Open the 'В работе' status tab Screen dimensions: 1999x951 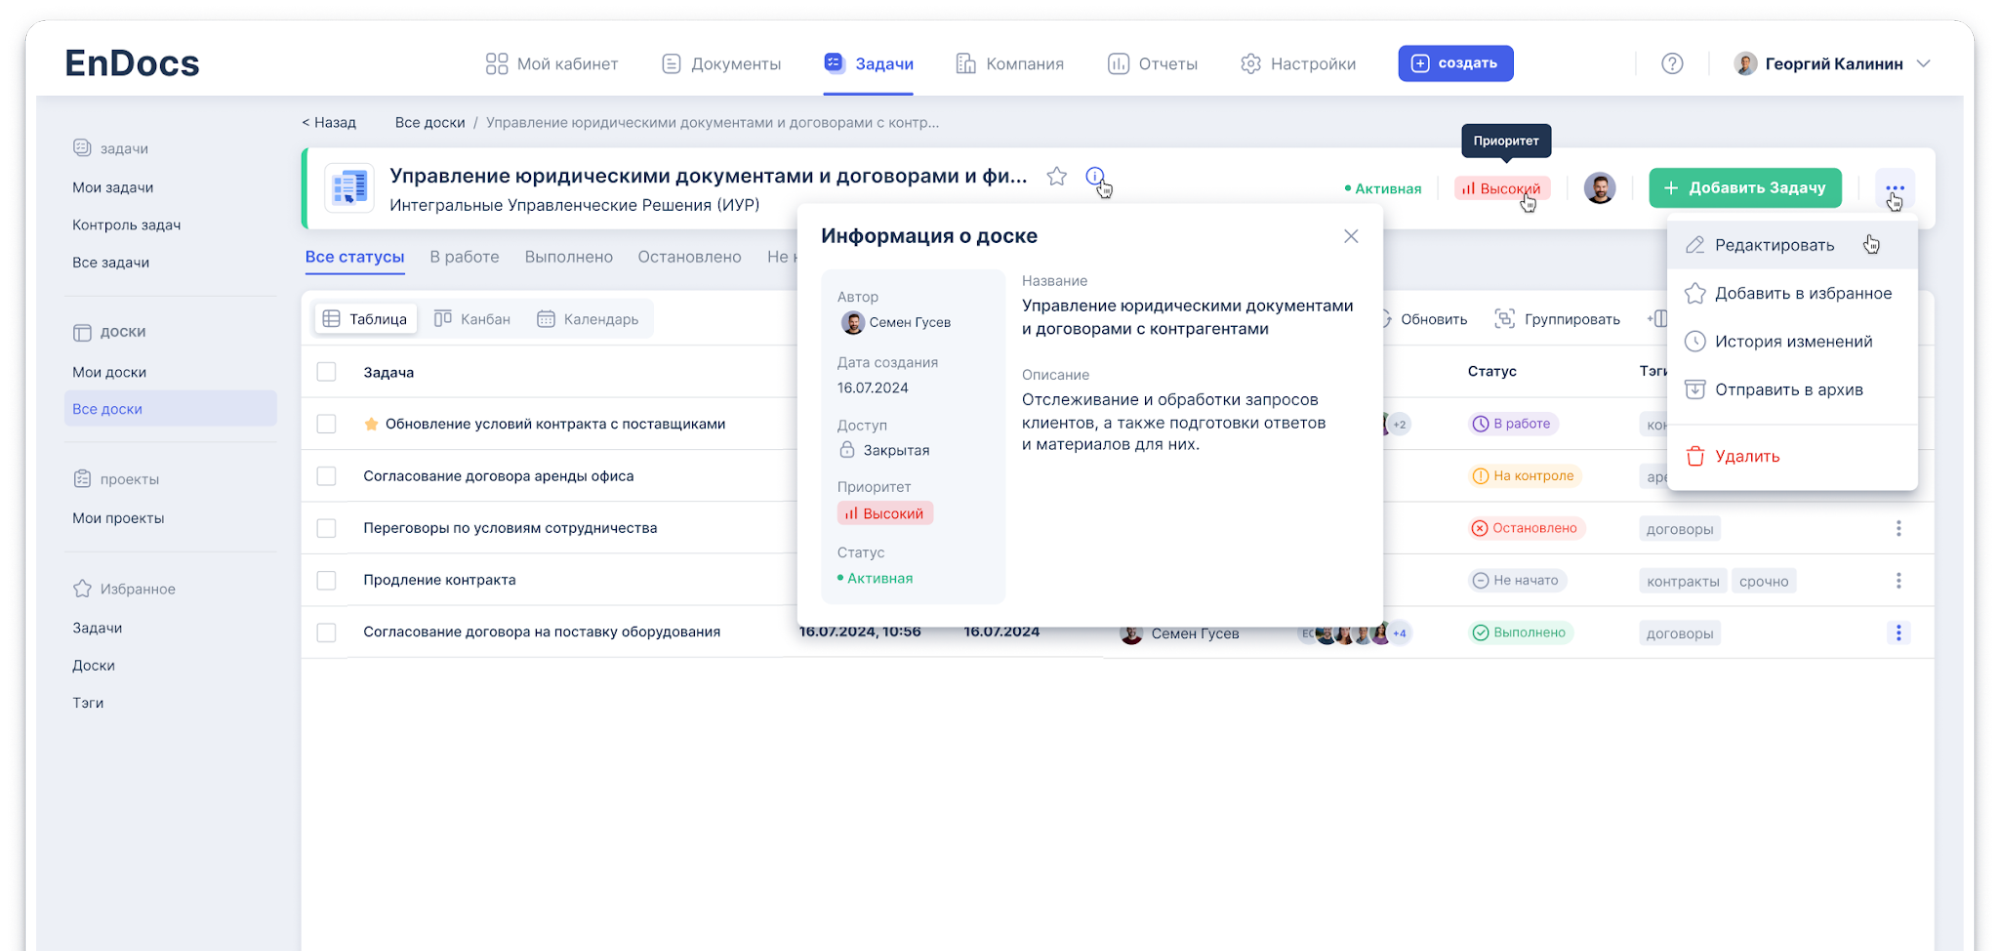(x=464, y=257)
